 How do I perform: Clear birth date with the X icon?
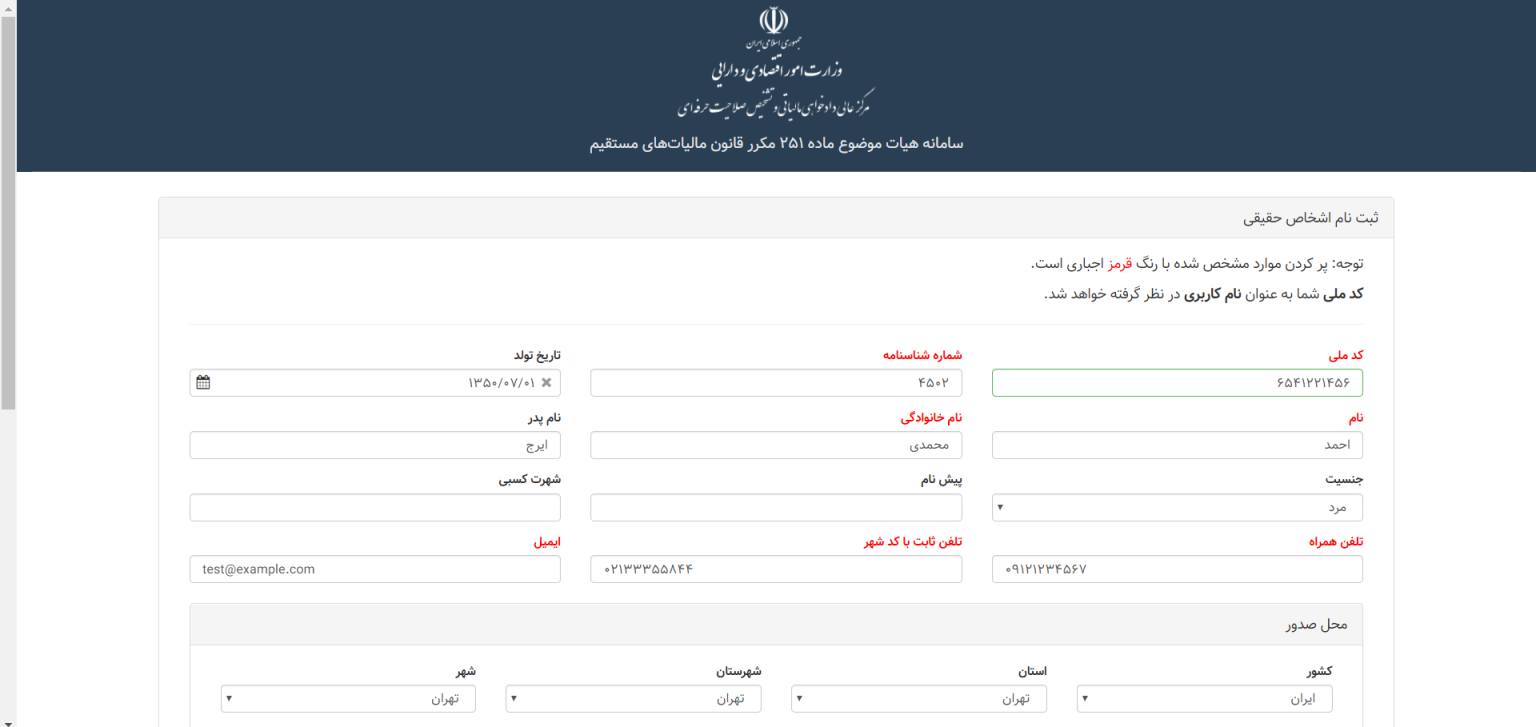[546, 383]
